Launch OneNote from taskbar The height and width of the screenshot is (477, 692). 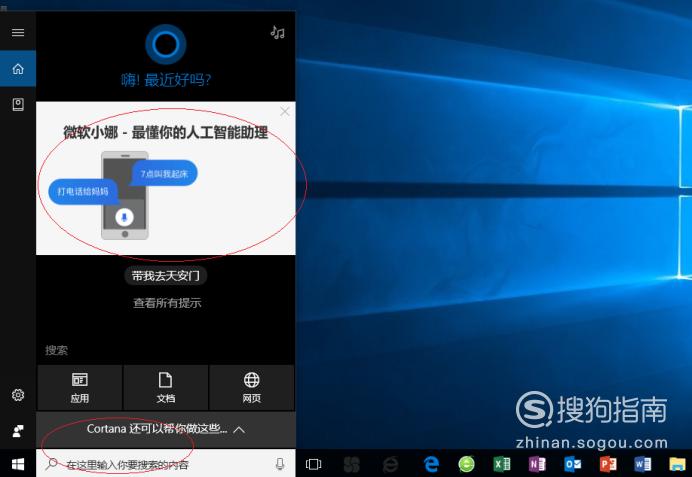click(537, 464)
